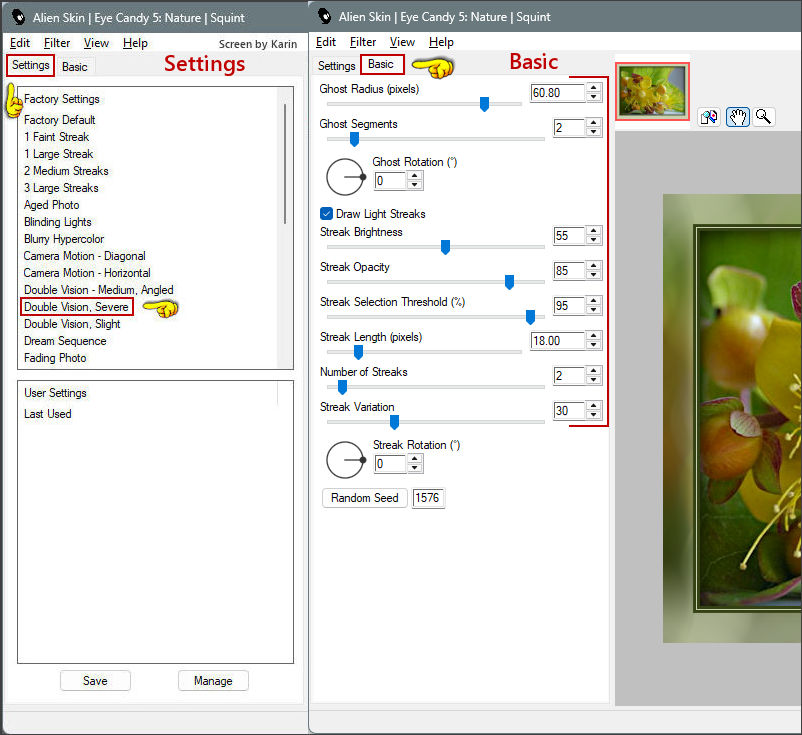The width and height of the screenshot is (802, 735).
Task: Uncheck the Draw Light Streaks checkbox
Action: tap(326, 214)
